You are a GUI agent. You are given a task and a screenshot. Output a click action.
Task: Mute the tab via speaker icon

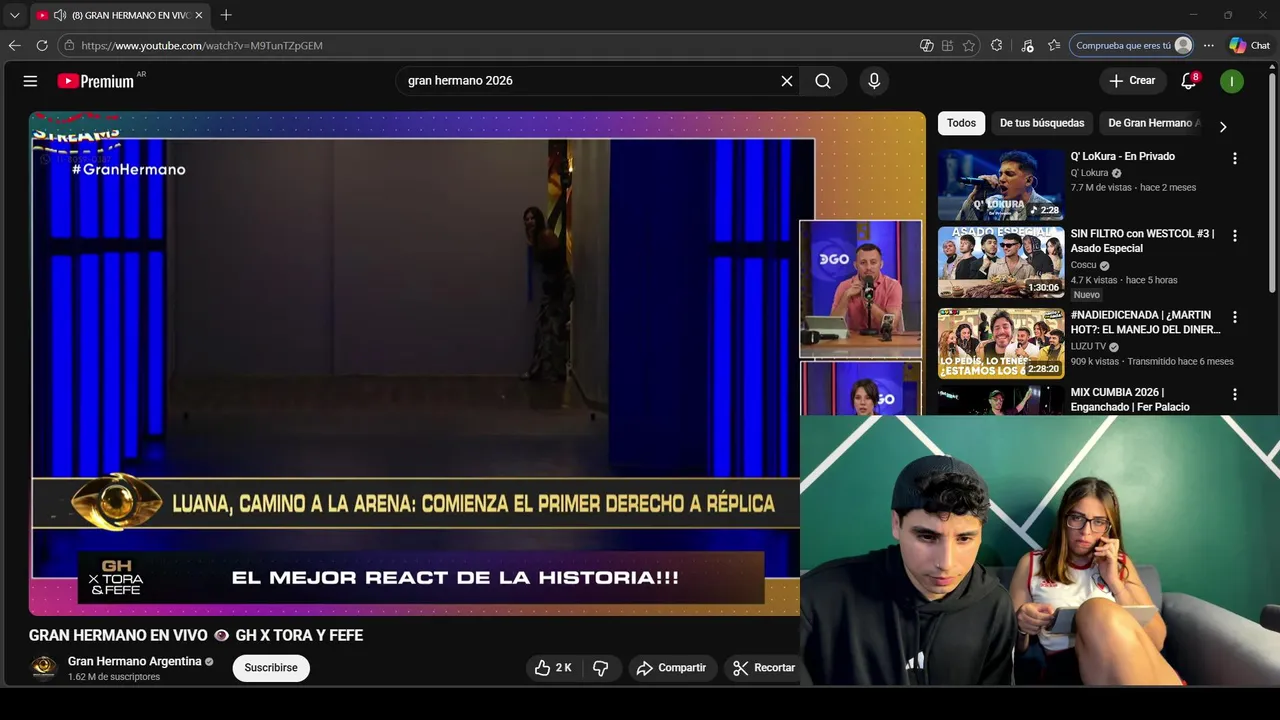click(60, 15)
